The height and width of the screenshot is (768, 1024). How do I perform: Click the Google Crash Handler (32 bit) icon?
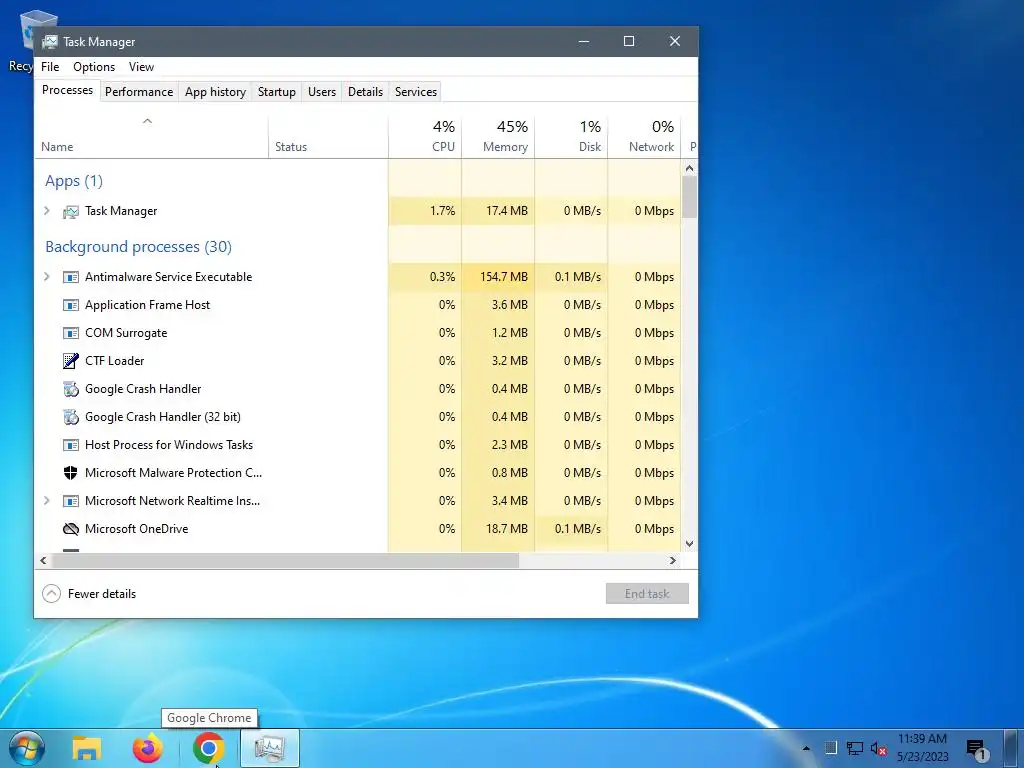(x=71, y=417)
